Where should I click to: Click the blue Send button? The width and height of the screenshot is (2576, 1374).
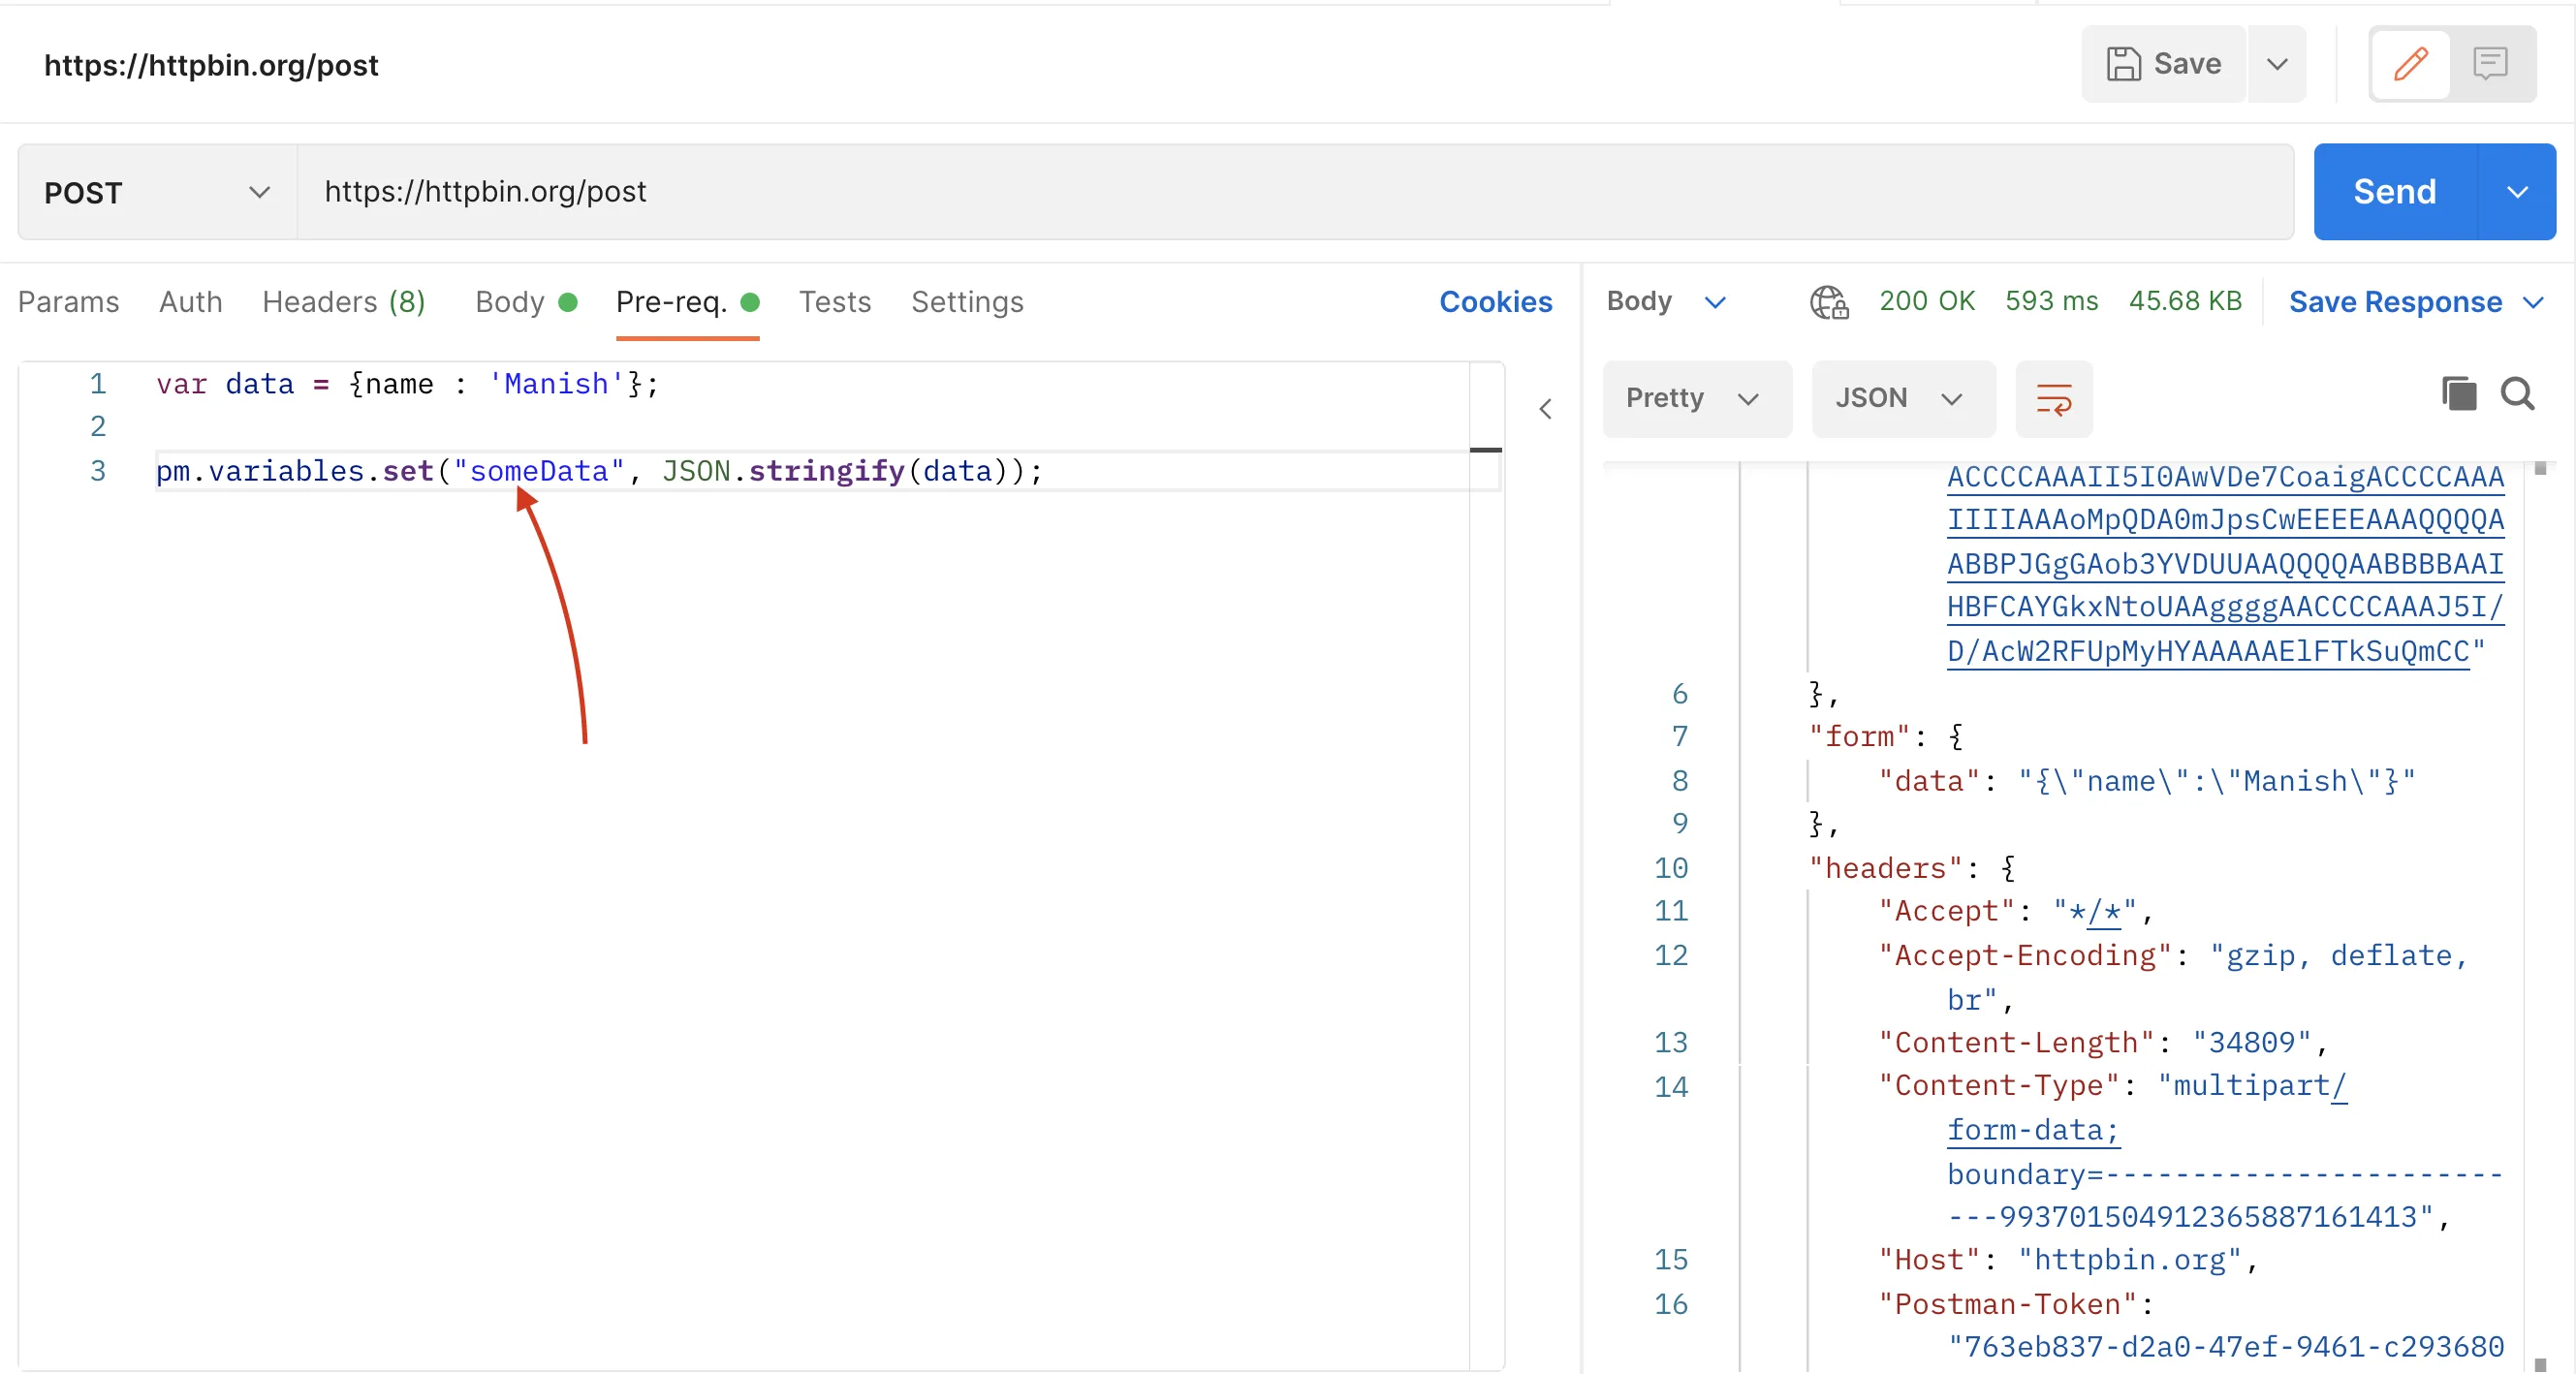pos(2394,192)
